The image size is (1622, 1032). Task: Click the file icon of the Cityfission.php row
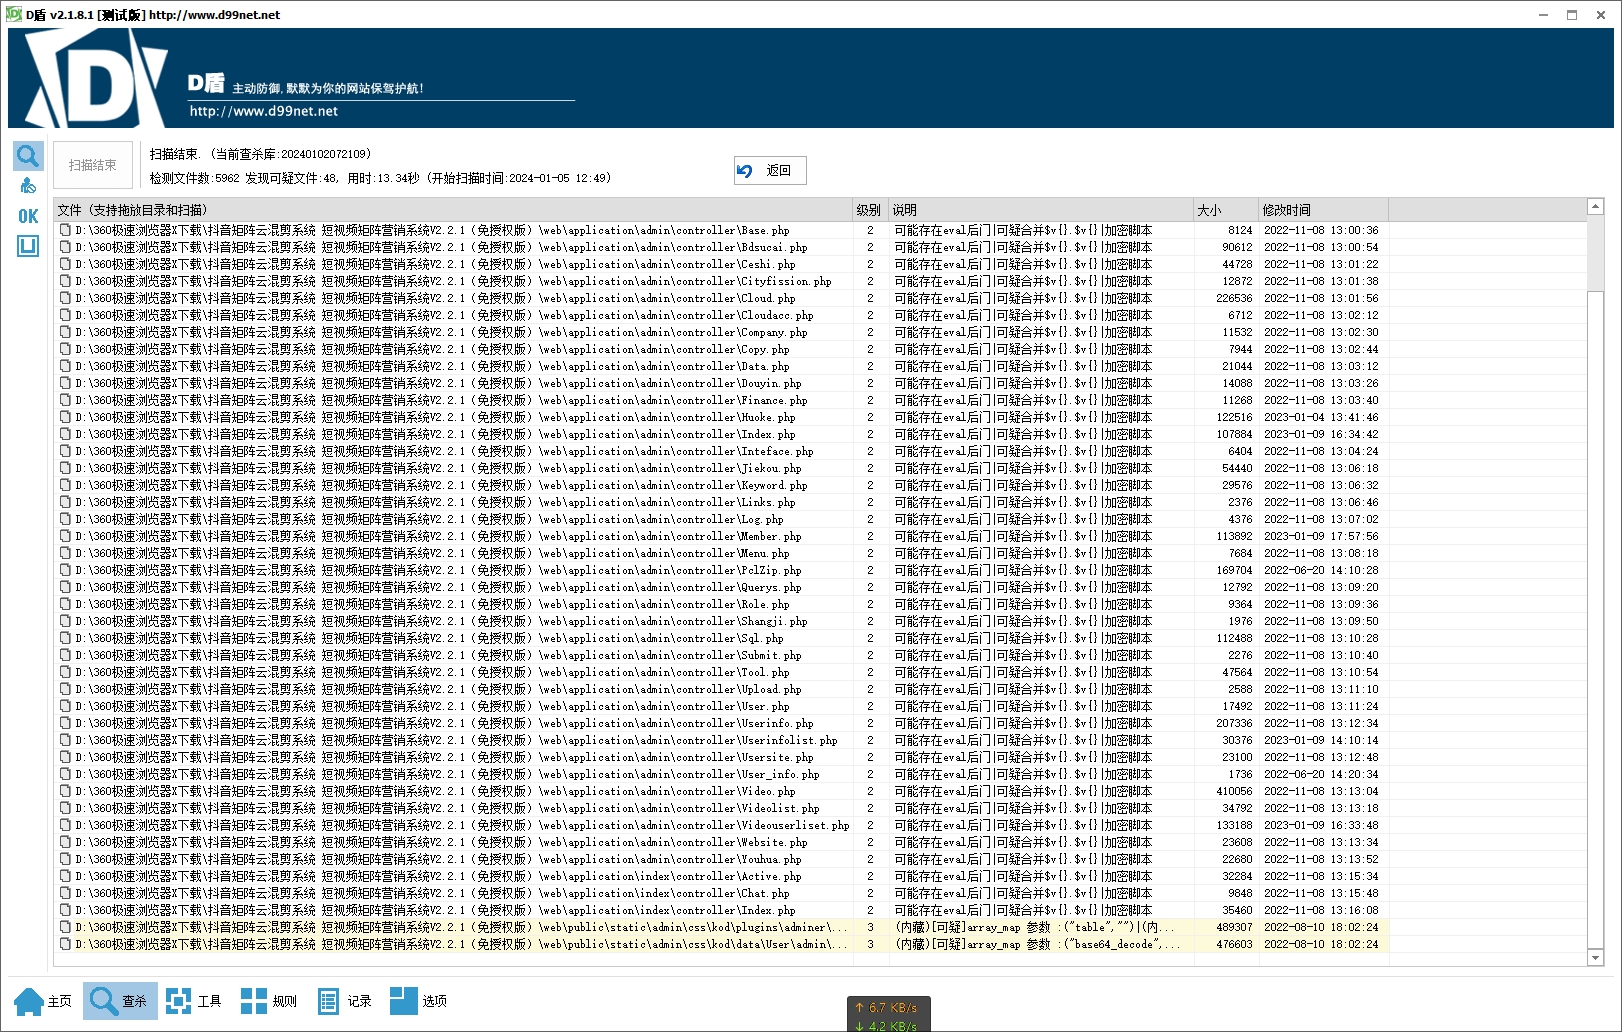[65, 281]
